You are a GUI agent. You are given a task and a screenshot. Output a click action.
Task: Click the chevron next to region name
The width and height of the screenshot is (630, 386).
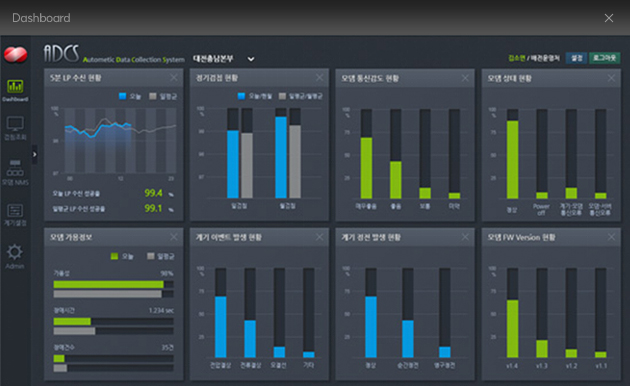(251, 59)
